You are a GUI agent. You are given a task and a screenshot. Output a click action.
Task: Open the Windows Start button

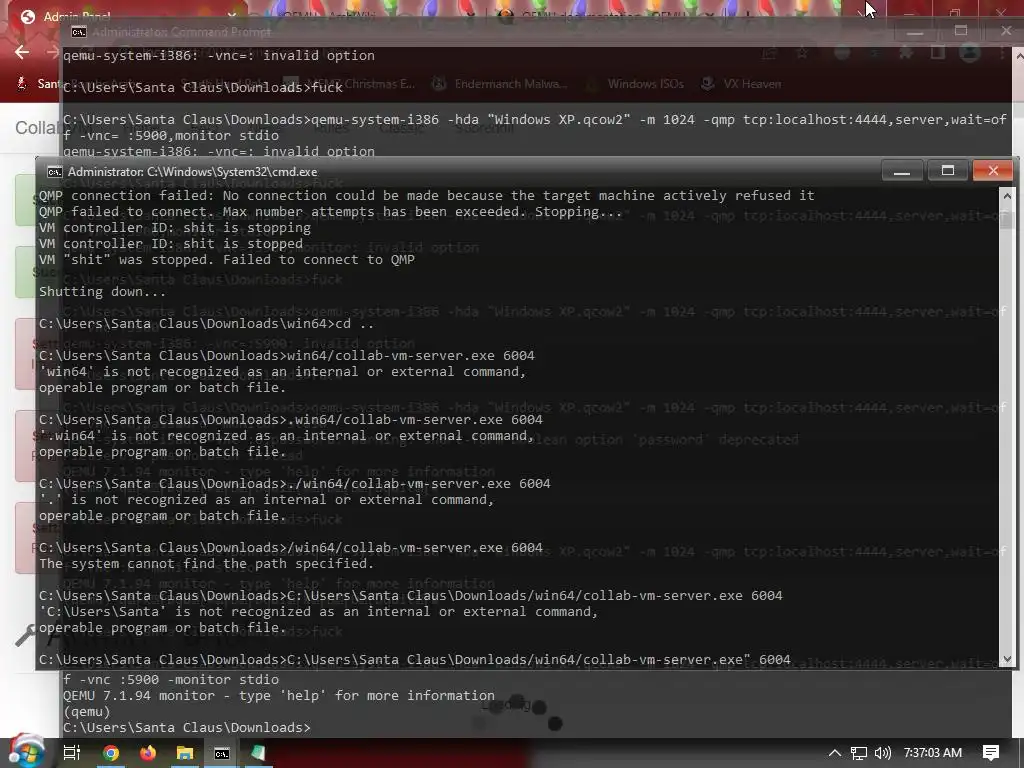tap(26, 752)
